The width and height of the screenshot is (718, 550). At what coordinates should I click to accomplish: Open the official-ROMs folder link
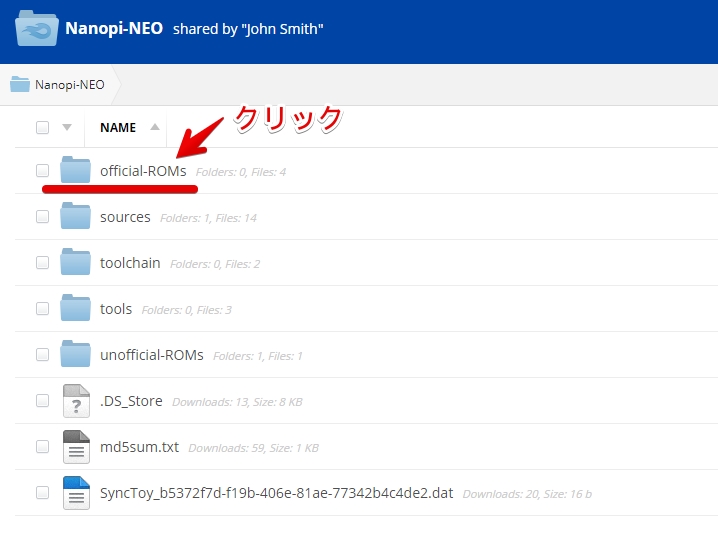[143, 171]
